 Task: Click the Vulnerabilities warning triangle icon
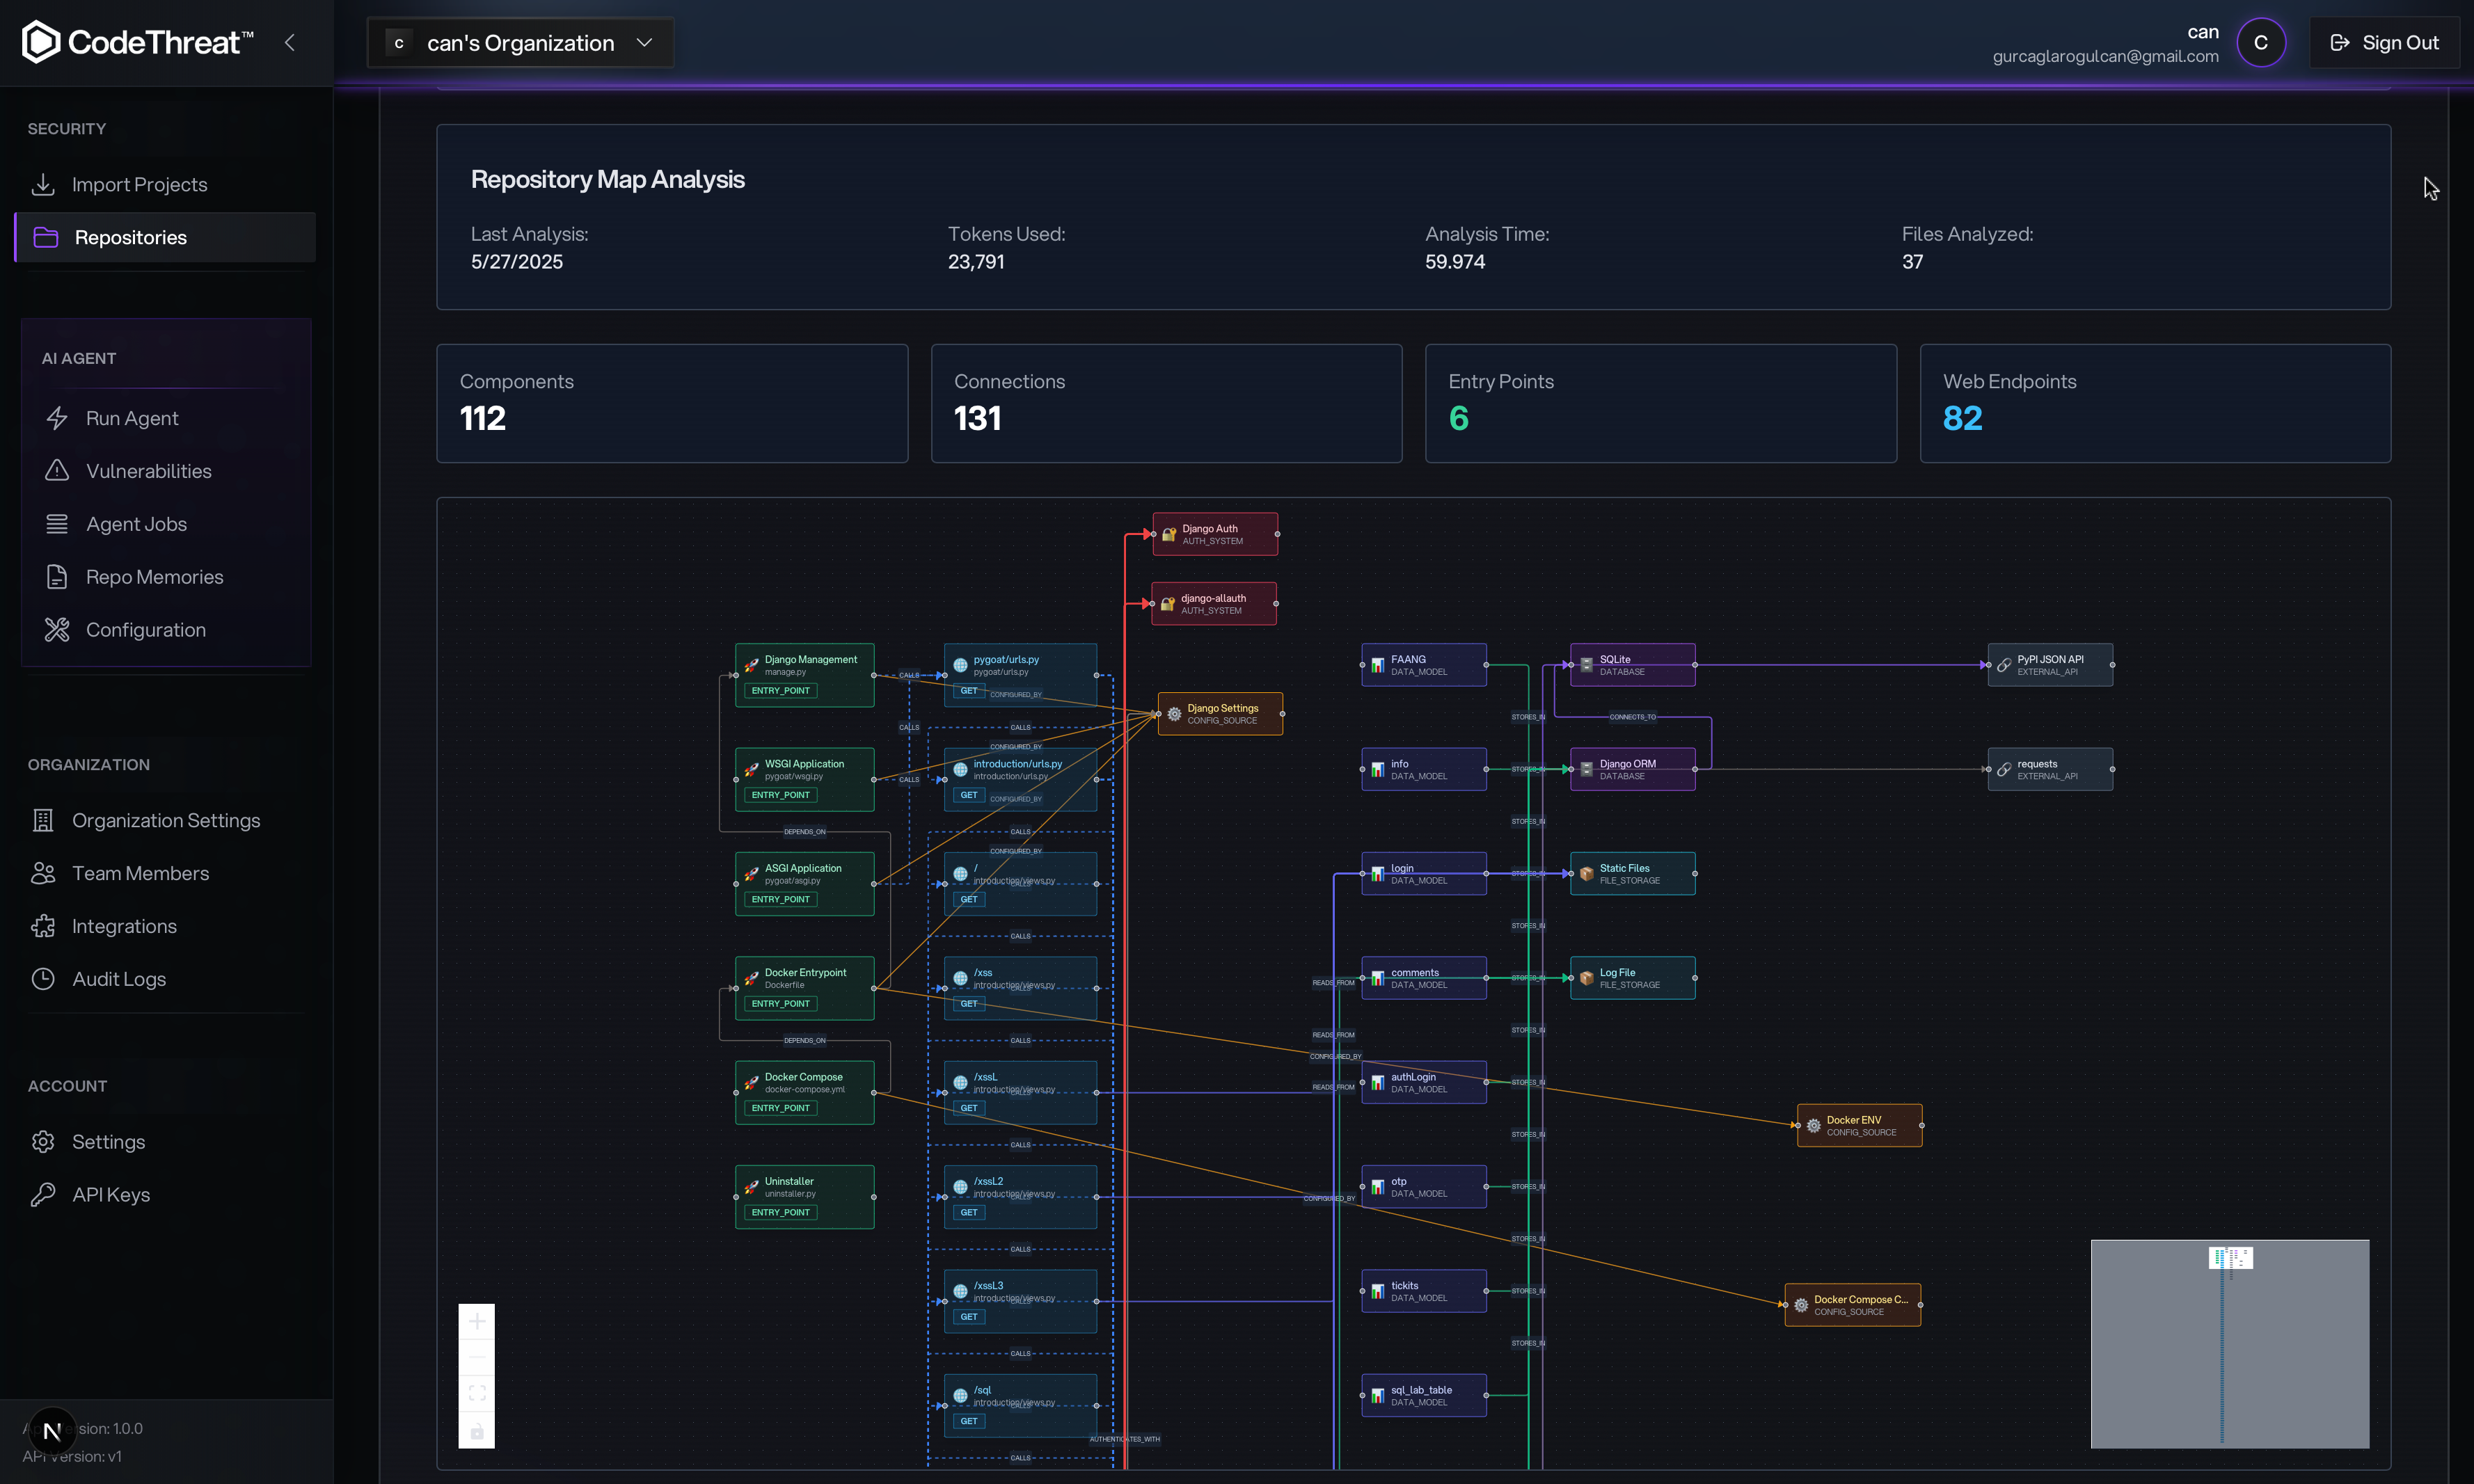pyautogui.click(x=57, y=470)
